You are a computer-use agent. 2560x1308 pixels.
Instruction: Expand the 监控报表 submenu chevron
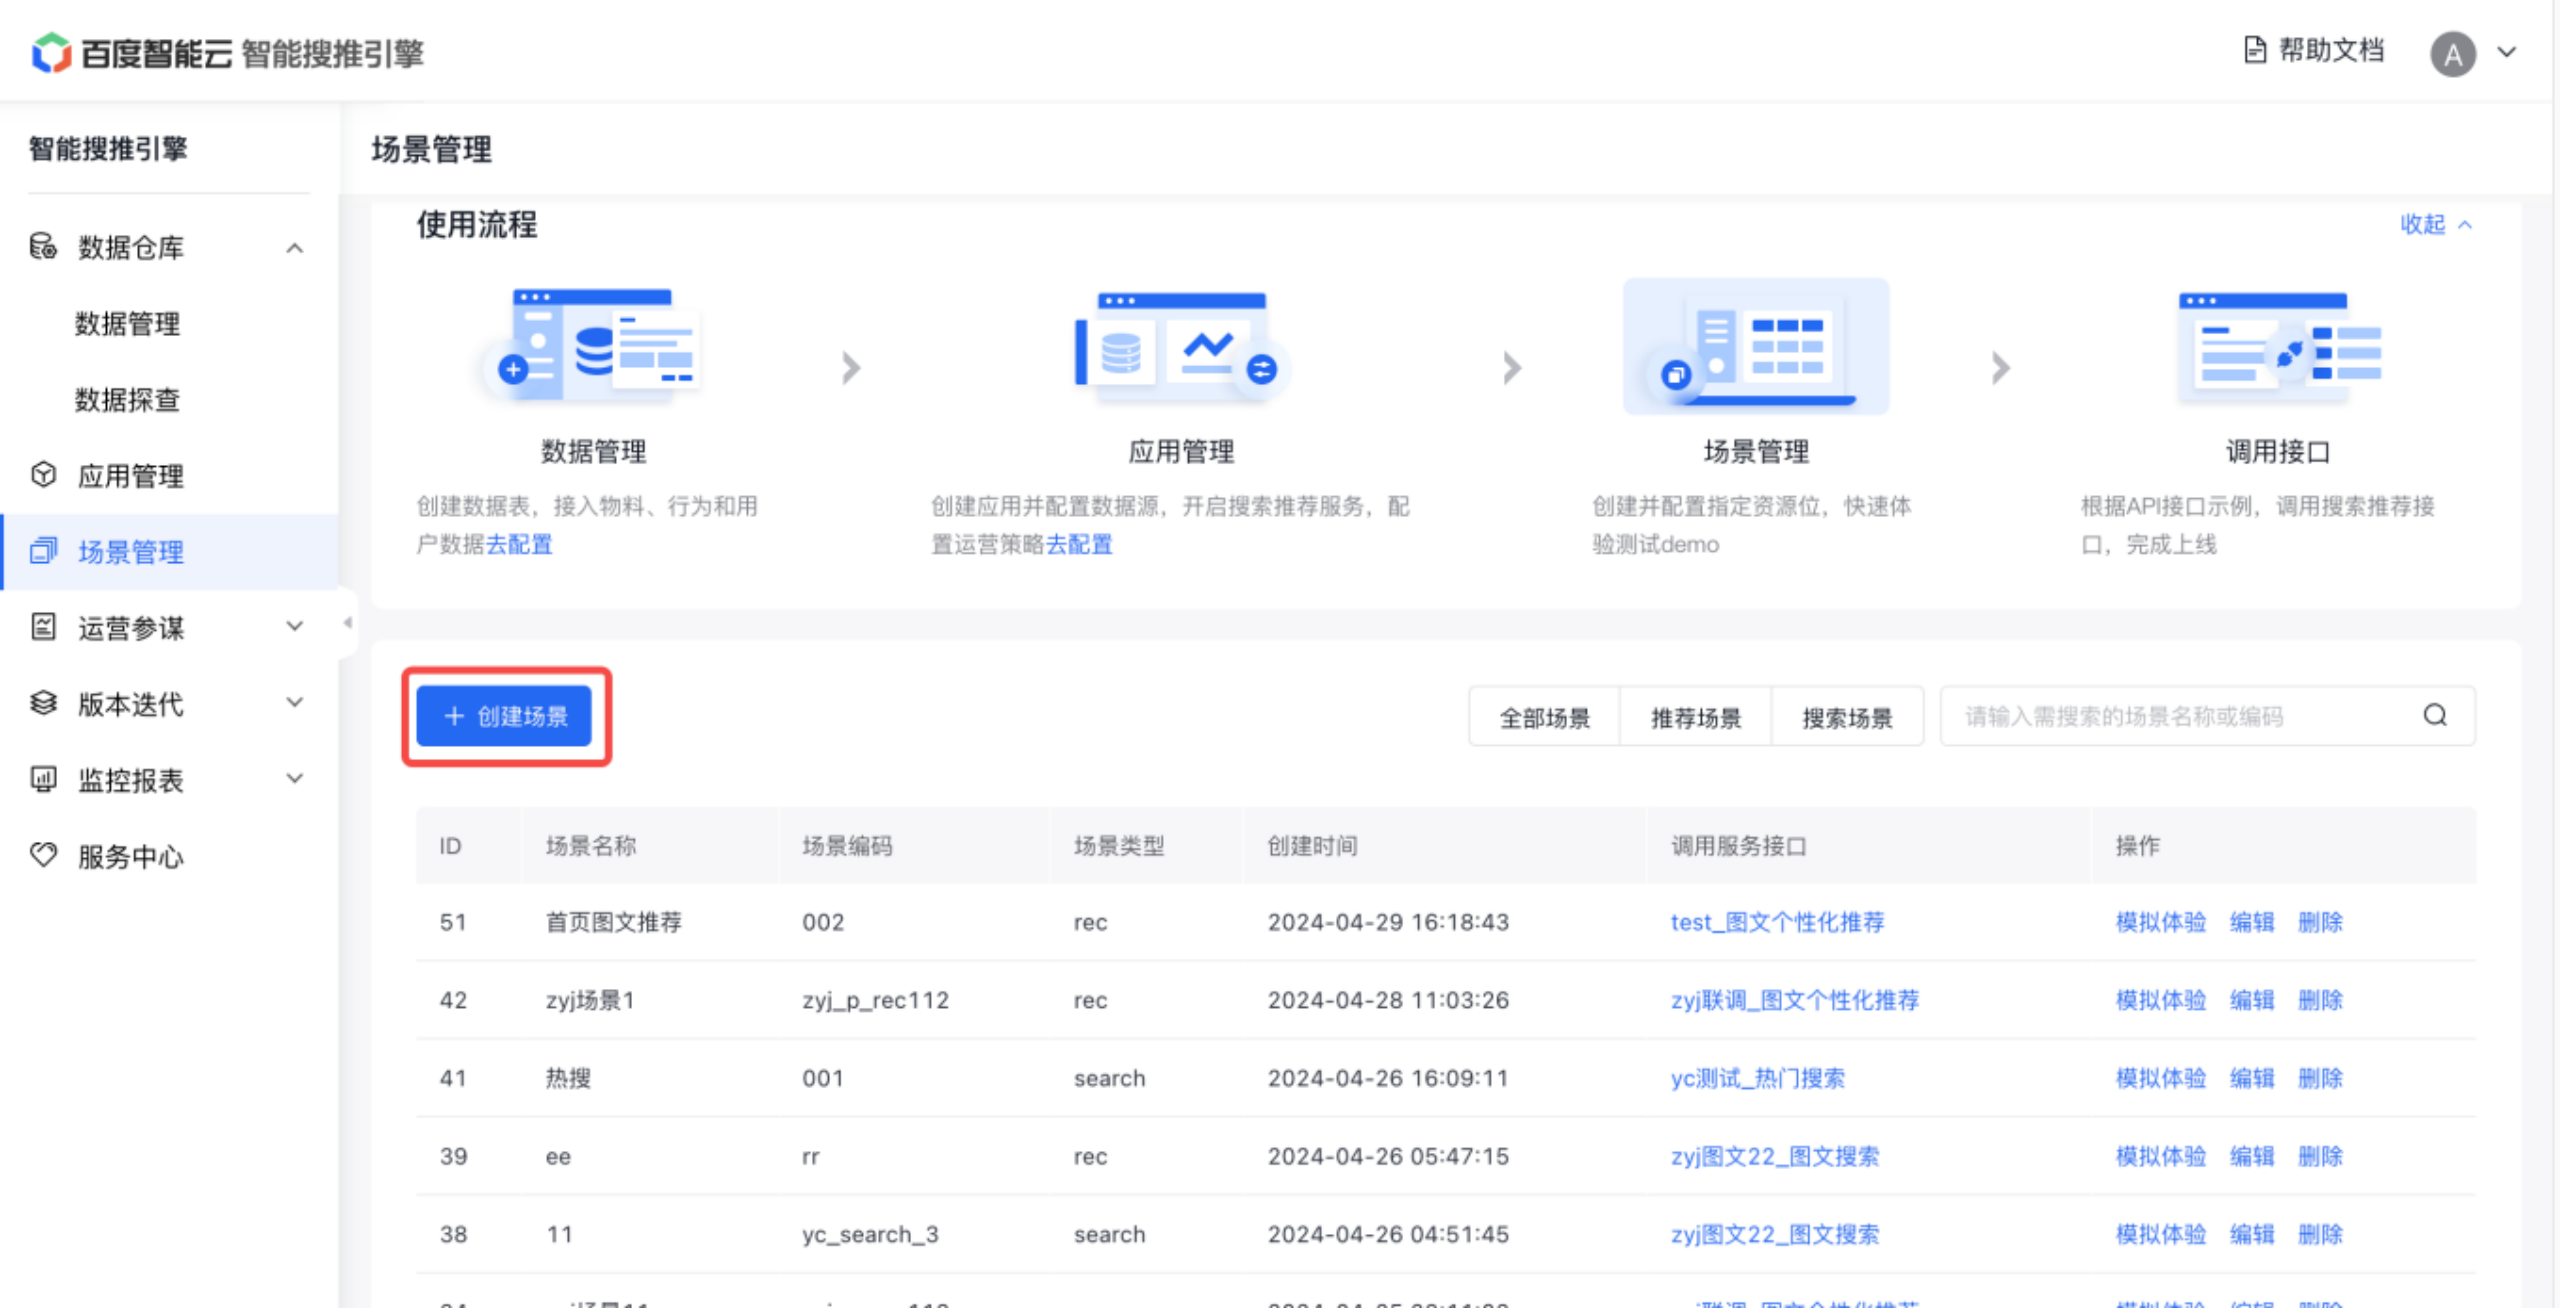coord(294,779)
